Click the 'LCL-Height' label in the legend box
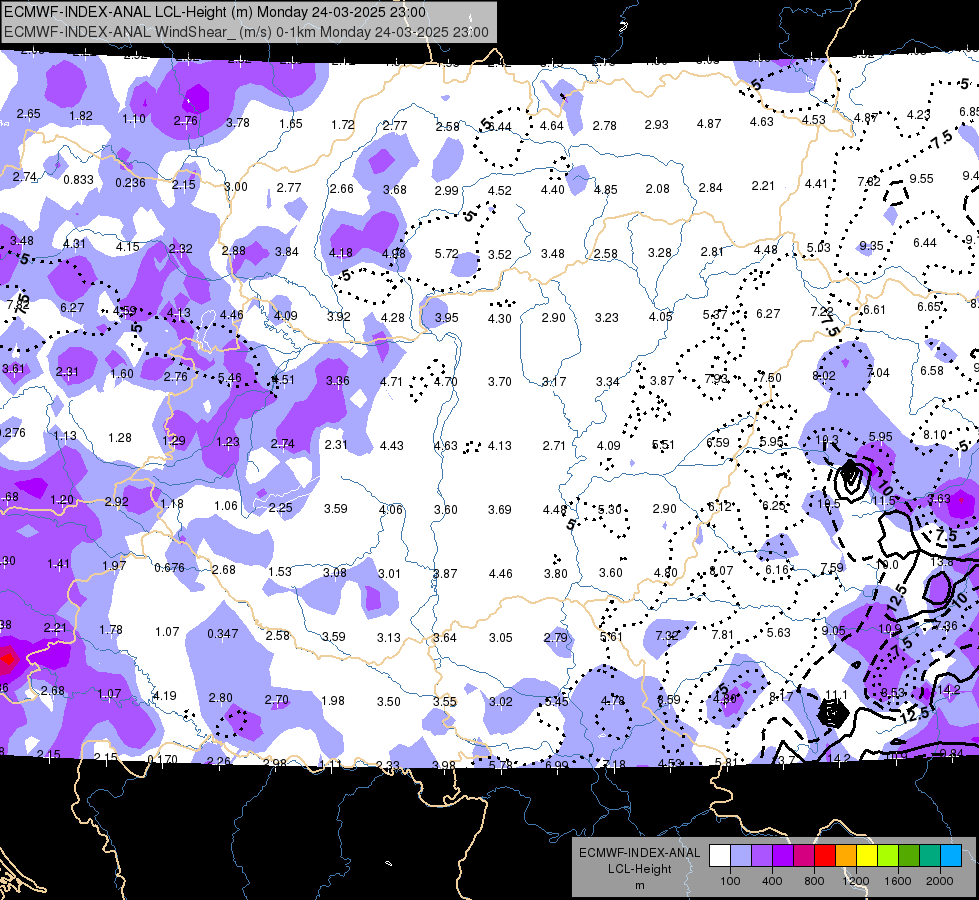Image resolution: width=979 pixels, height=900 pixels. click(639, 869)
